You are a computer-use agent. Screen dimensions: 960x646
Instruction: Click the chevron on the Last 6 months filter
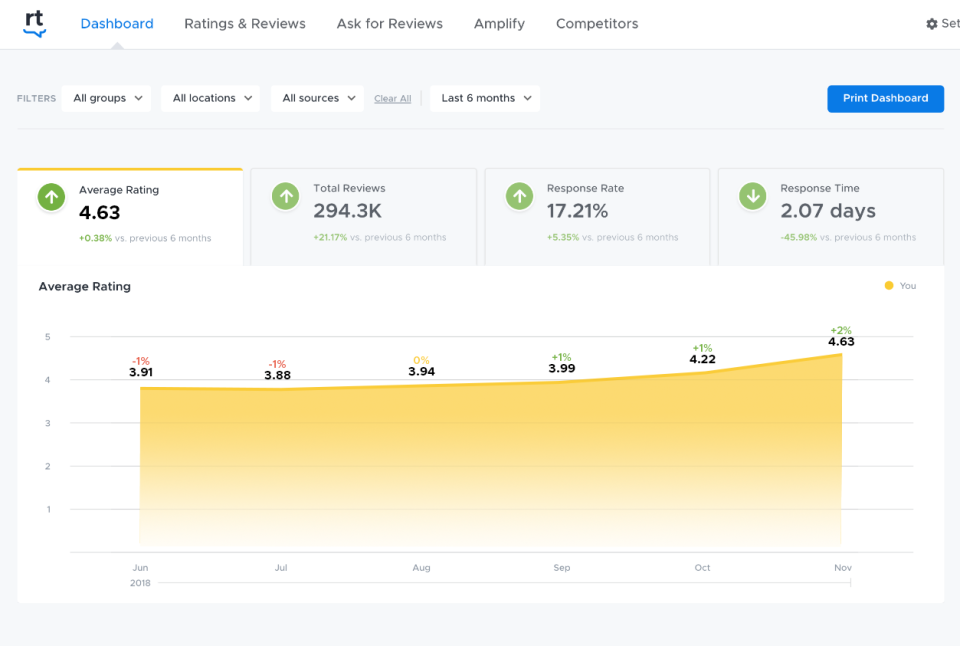pos(528,98)
